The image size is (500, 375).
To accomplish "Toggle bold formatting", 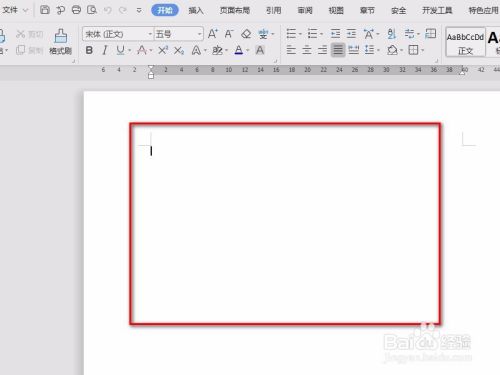I will [x=89, y=50].
